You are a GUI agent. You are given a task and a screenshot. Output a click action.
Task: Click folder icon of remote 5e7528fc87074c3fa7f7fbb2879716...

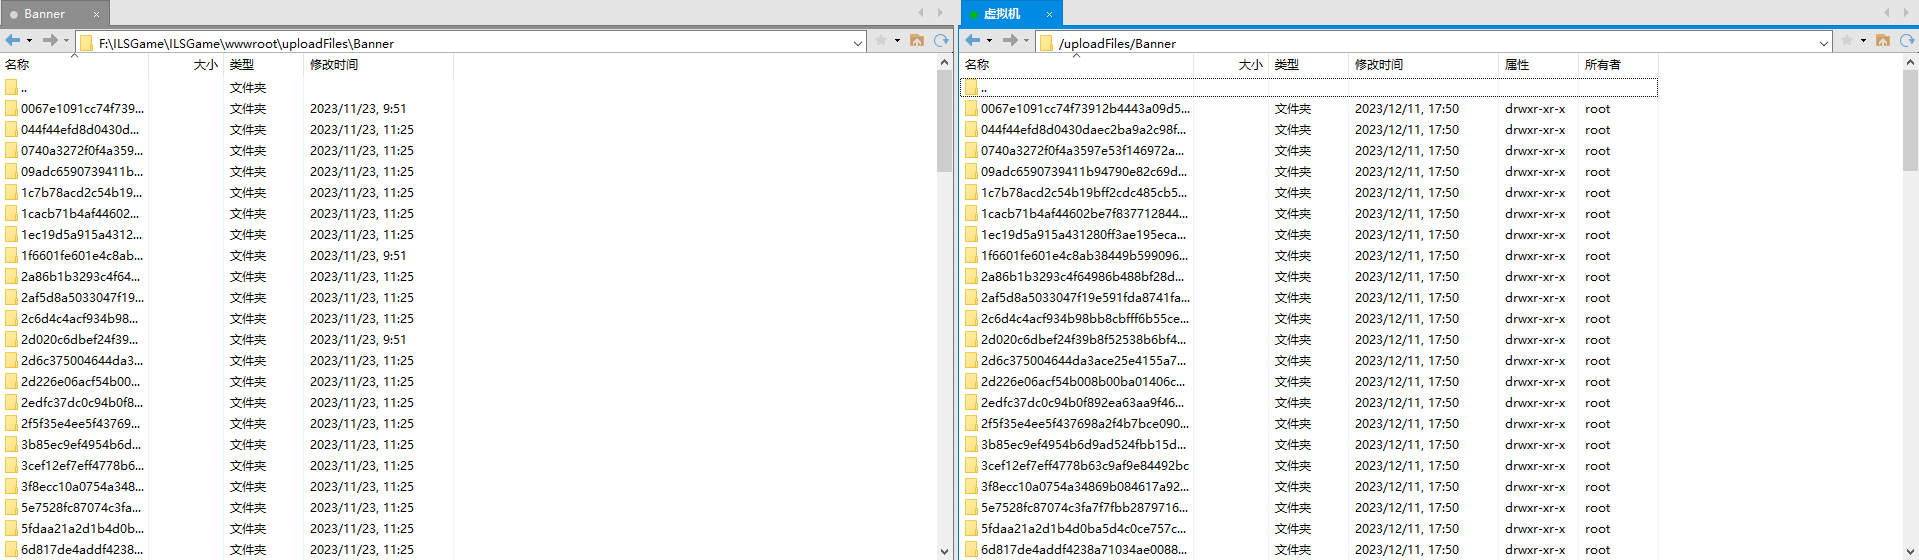[971, 508]
